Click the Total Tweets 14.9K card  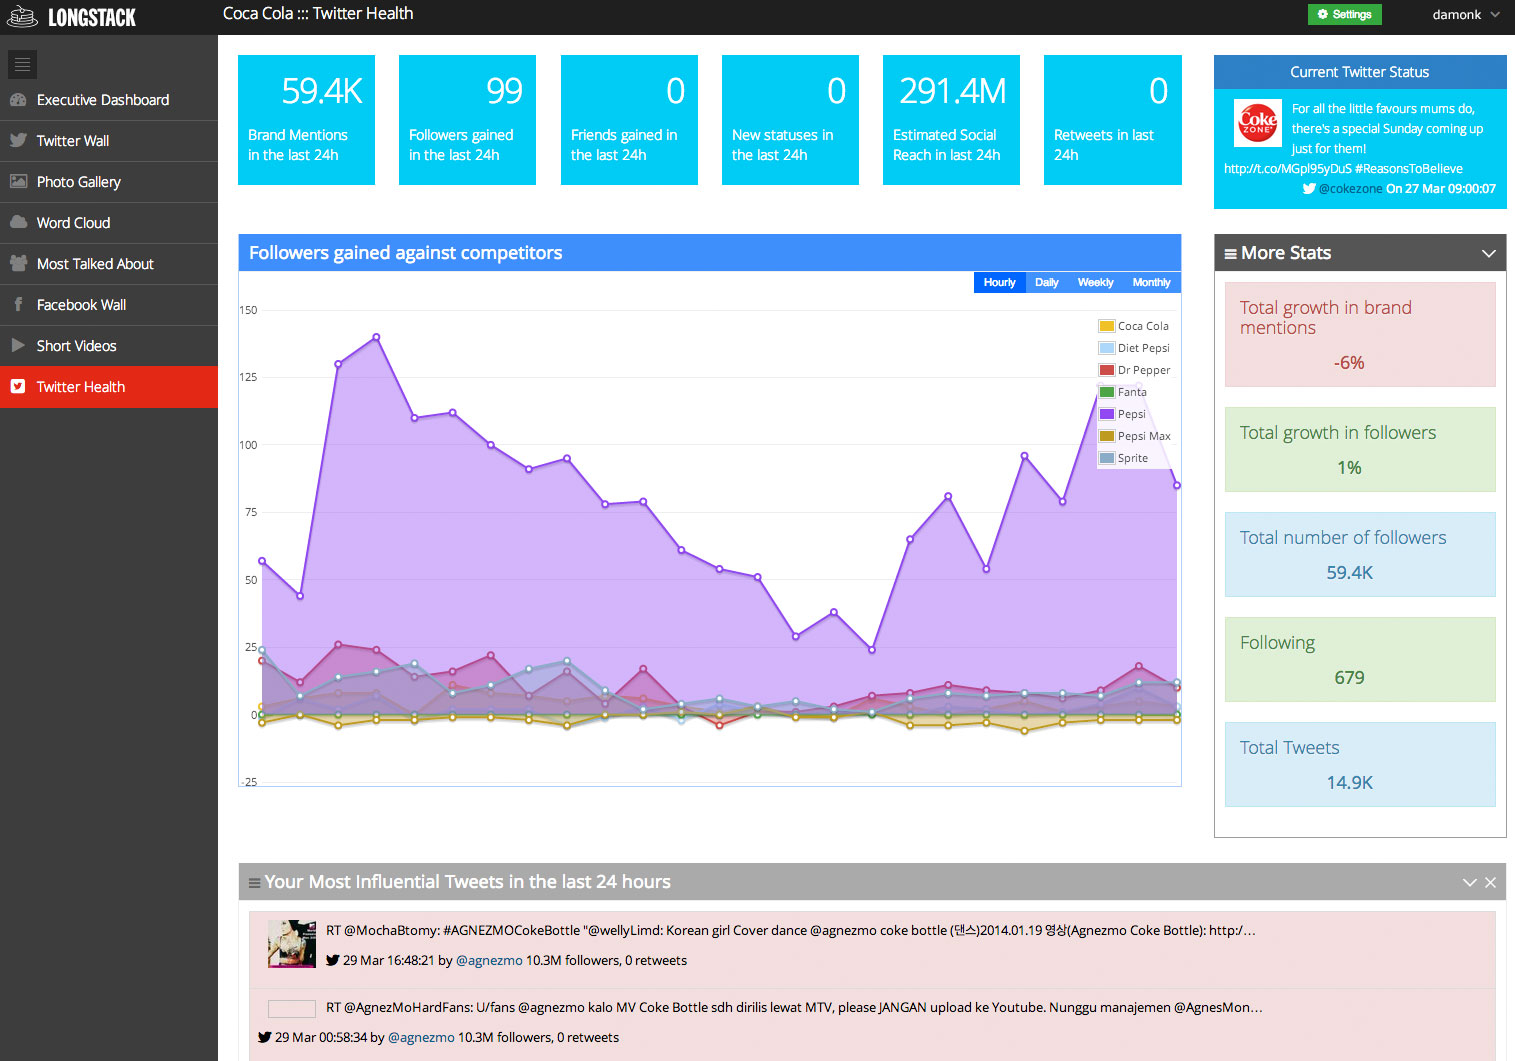pos(1360,765)
